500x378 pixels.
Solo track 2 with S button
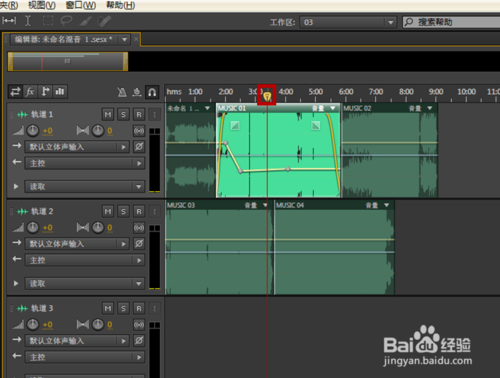point(123,211)
